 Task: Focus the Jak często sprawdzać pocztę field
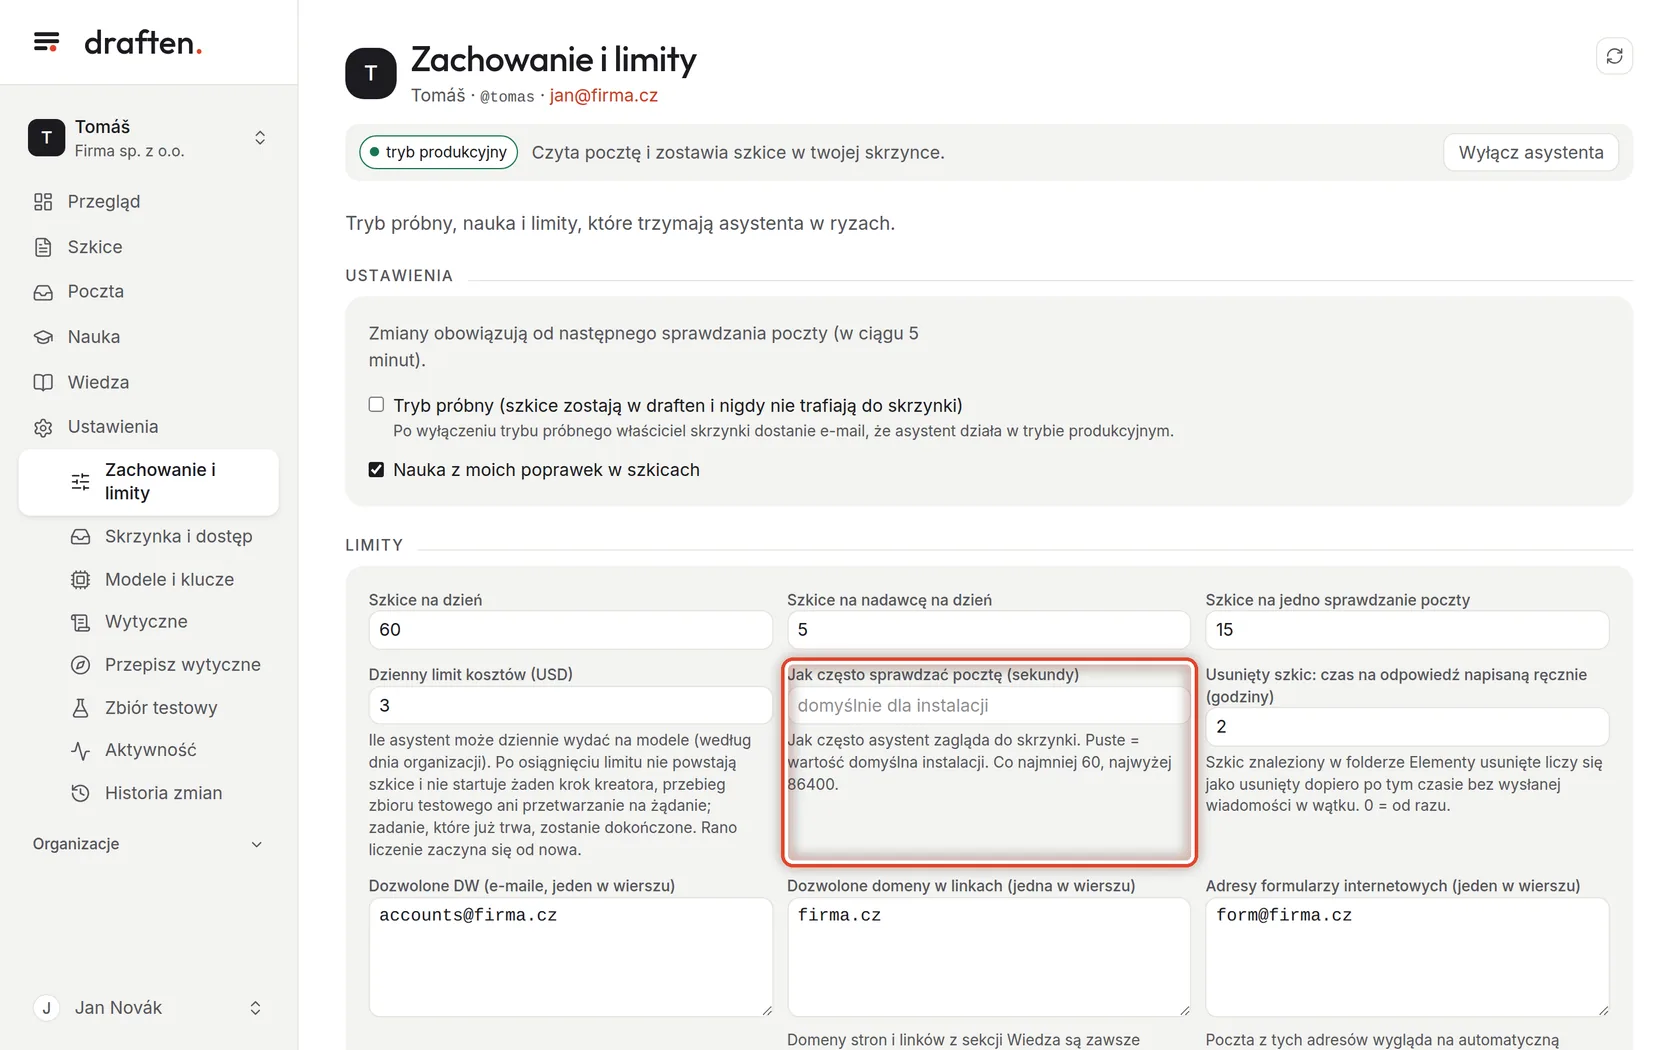pyautogui.click(x=988, y=705)
